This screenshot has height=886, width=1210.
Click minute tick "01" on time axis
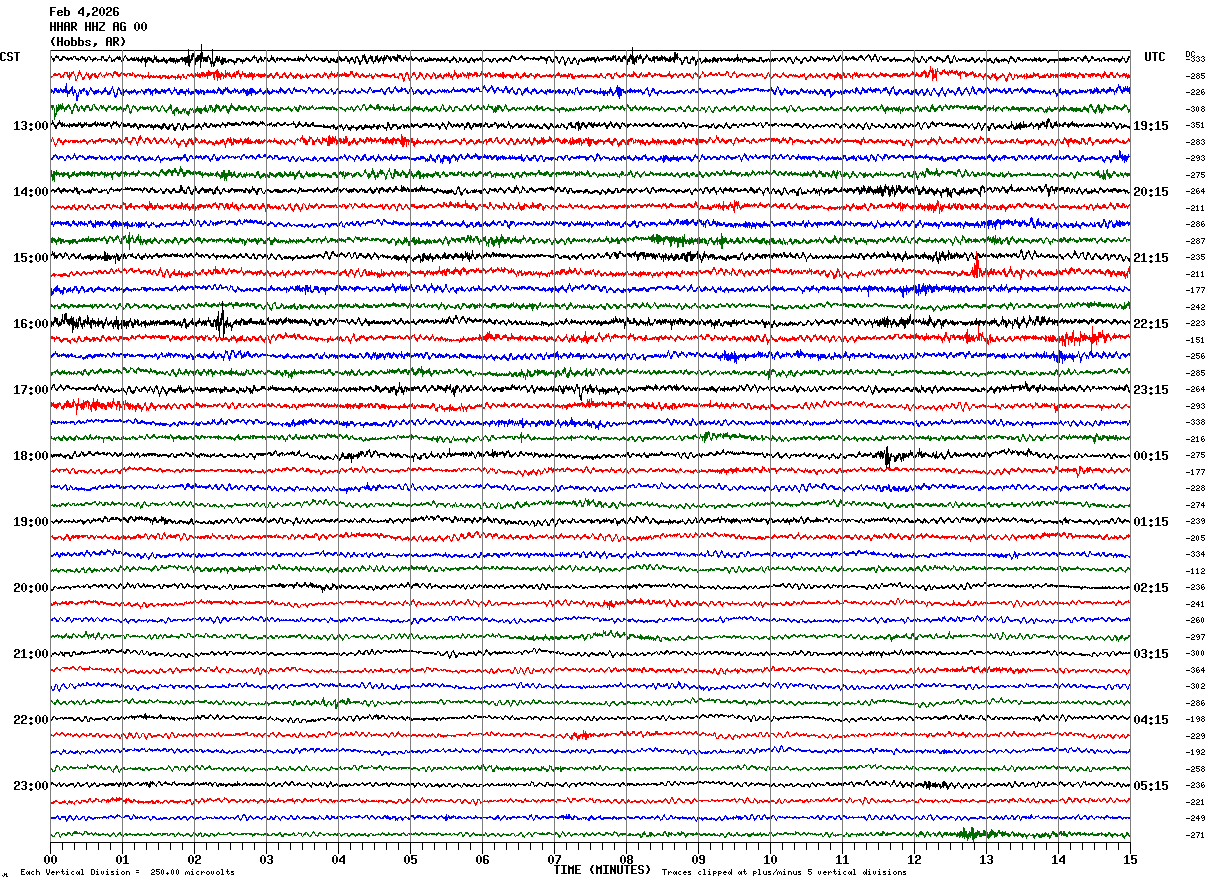point(122,859)
